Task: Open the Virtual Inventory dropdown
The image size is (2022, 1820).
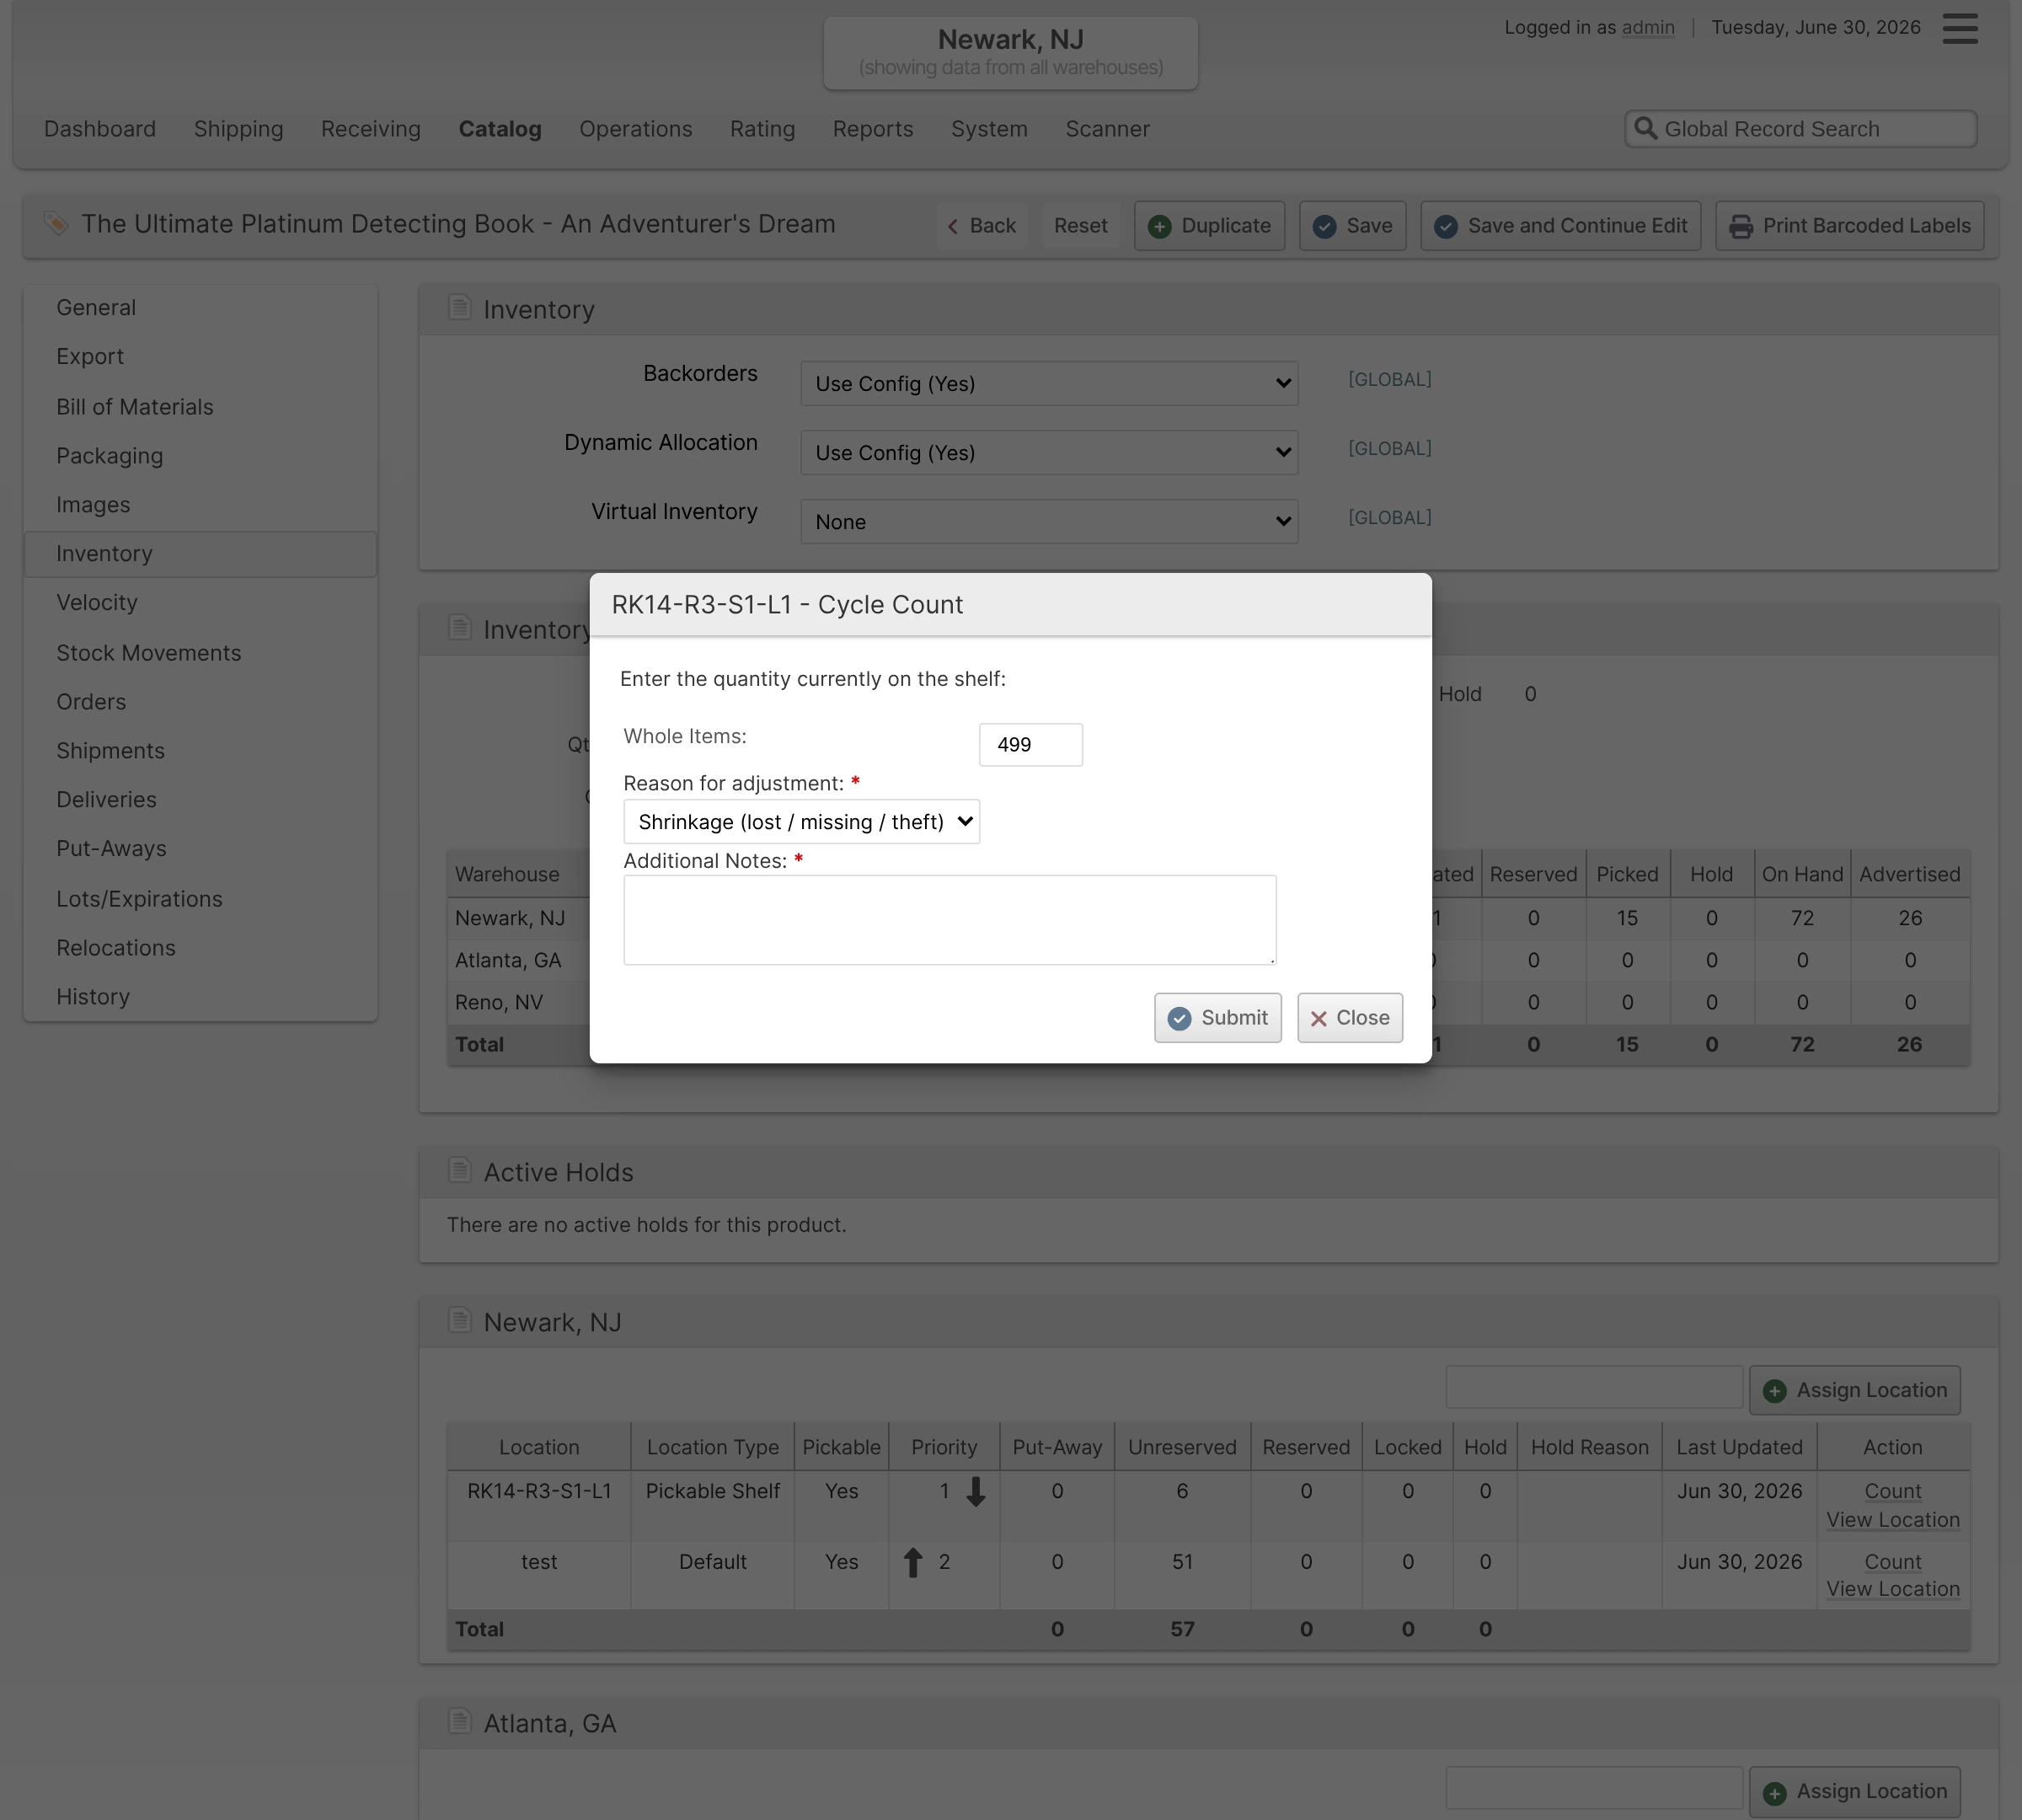Action: tap(1049, 521)
